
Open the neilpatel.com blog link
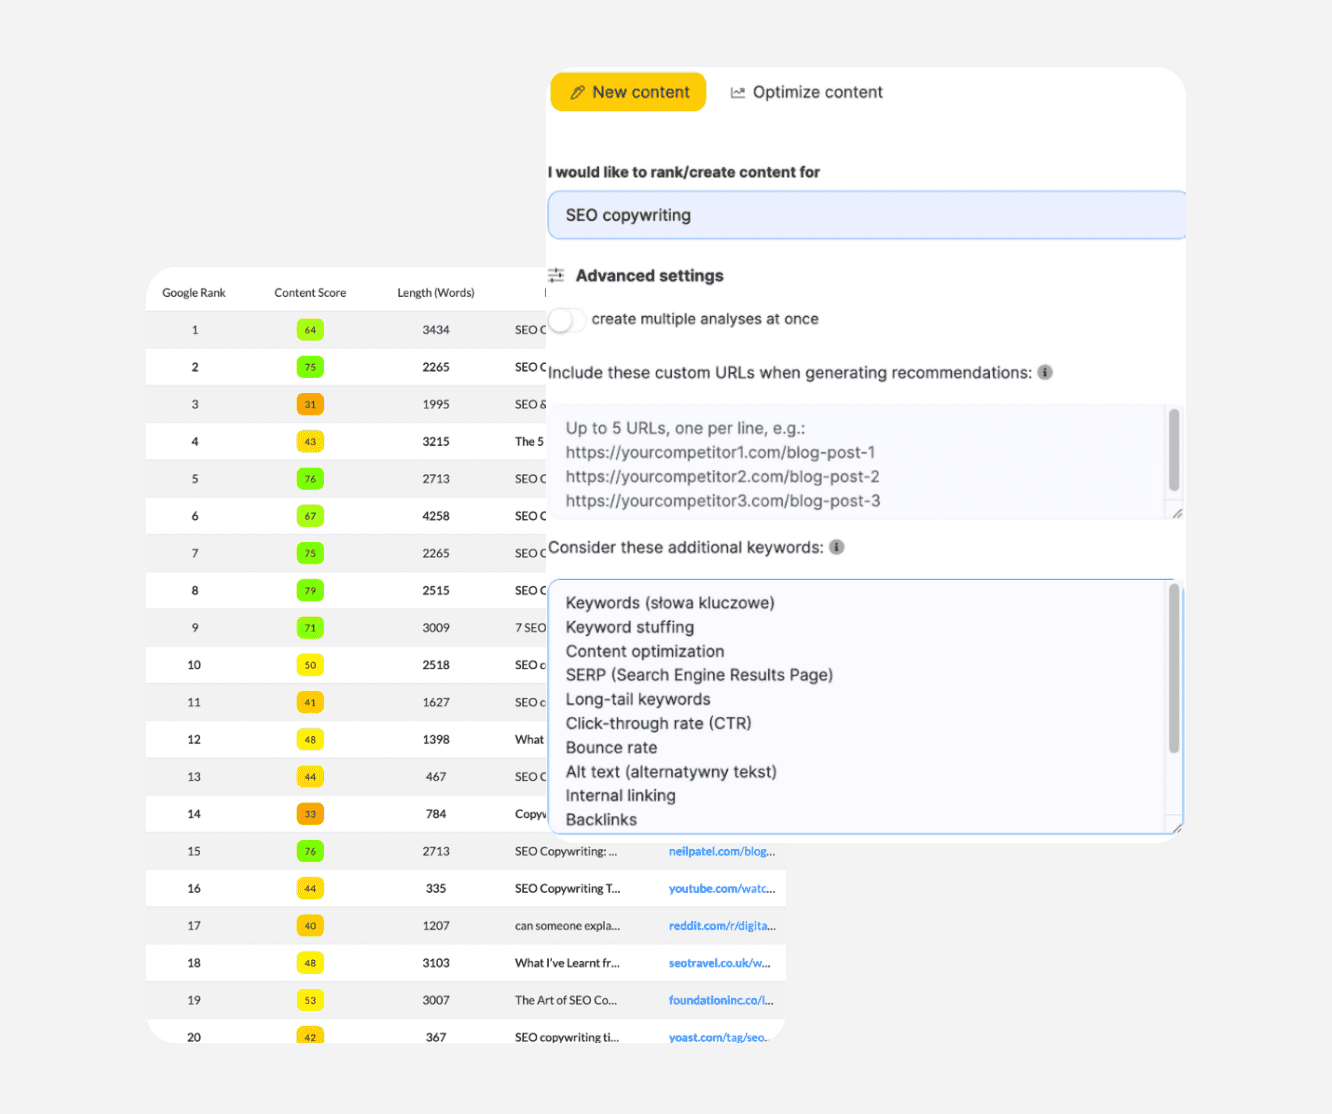721,852
